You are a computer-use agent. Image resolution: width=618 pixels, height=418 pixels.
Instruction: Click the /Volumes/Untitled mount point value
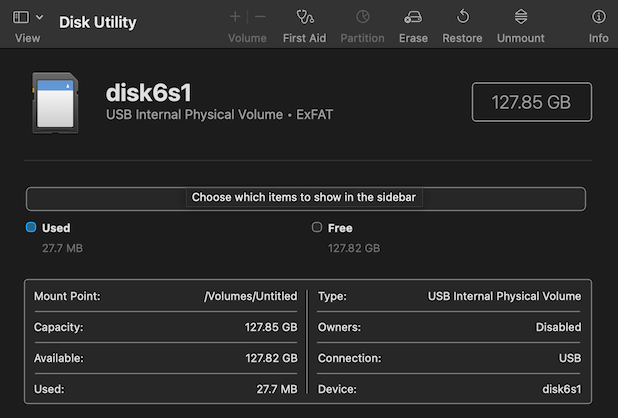(250, 296)
